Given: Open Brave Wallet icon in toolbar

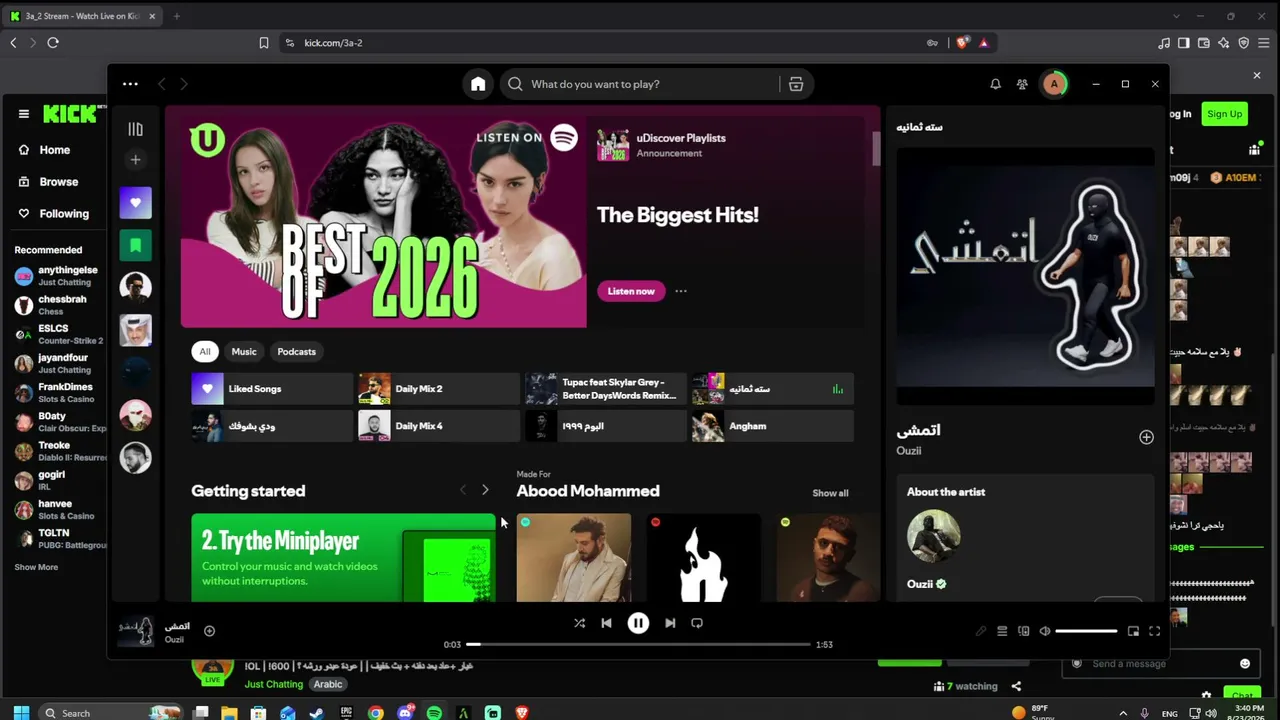Looking at the screenshot, I should (1204, 43).
